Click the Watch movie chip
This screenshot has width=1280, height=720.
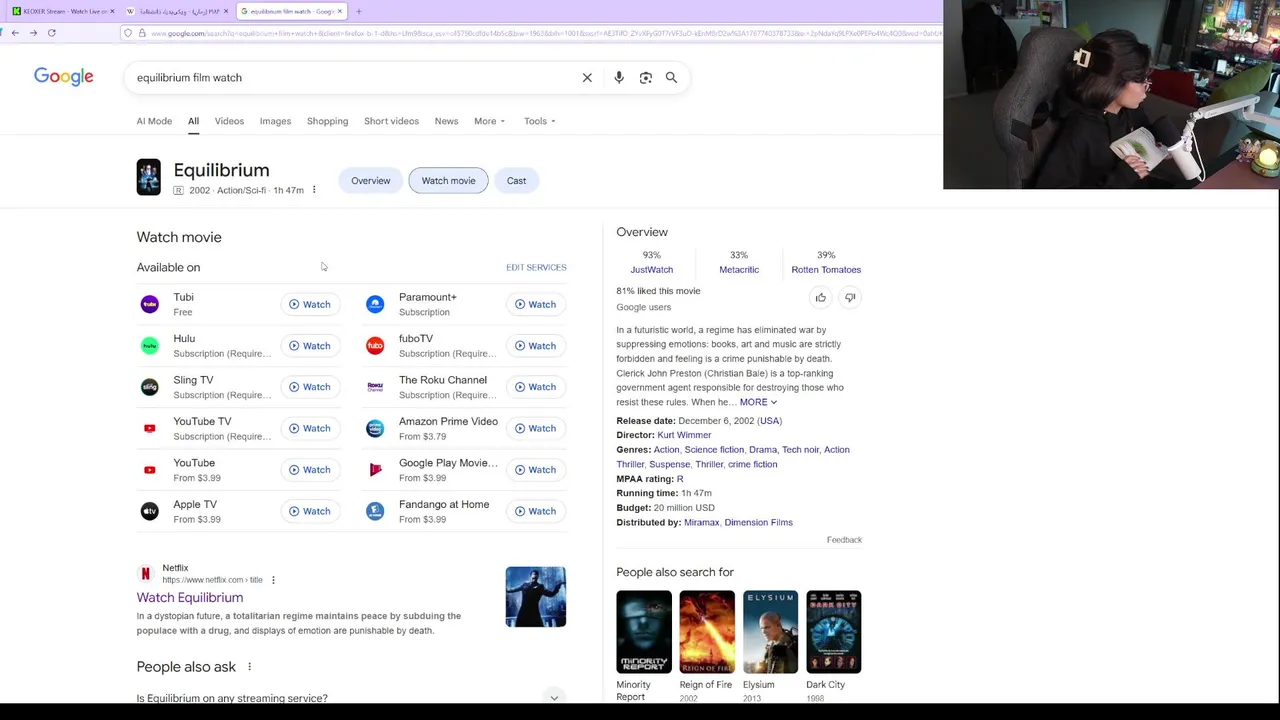(x=448, y=181)
